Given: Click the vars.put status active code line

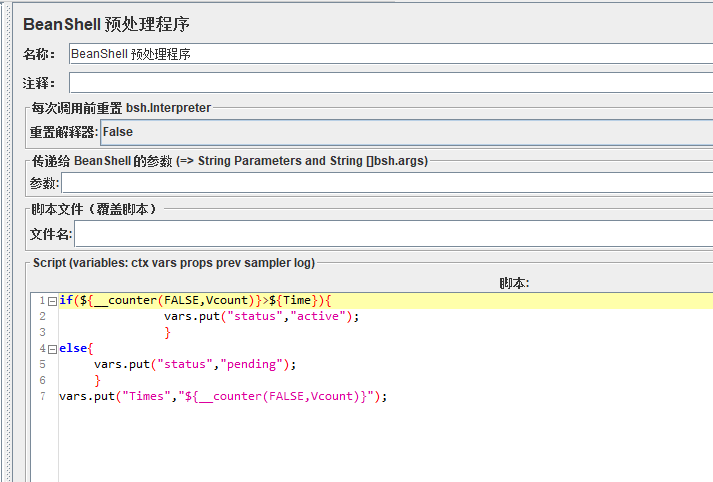Looking at the screenshot, I should (261, 316).
